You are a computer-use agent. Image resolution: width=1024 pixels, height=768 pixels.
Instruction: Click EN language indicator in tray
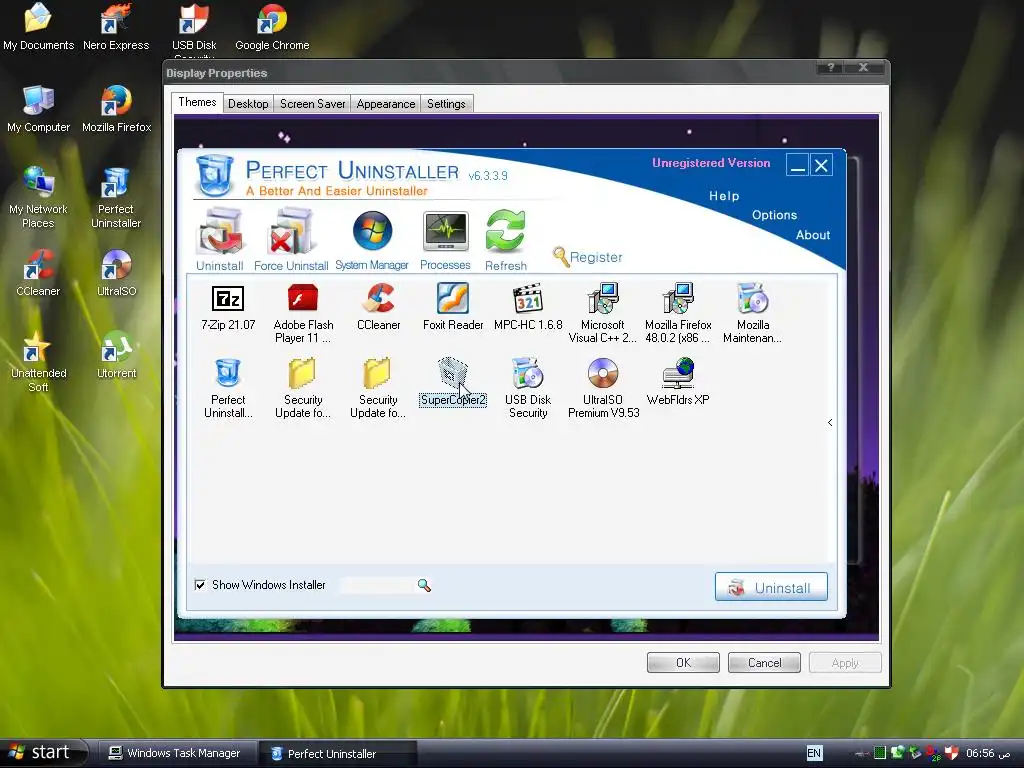814,753
